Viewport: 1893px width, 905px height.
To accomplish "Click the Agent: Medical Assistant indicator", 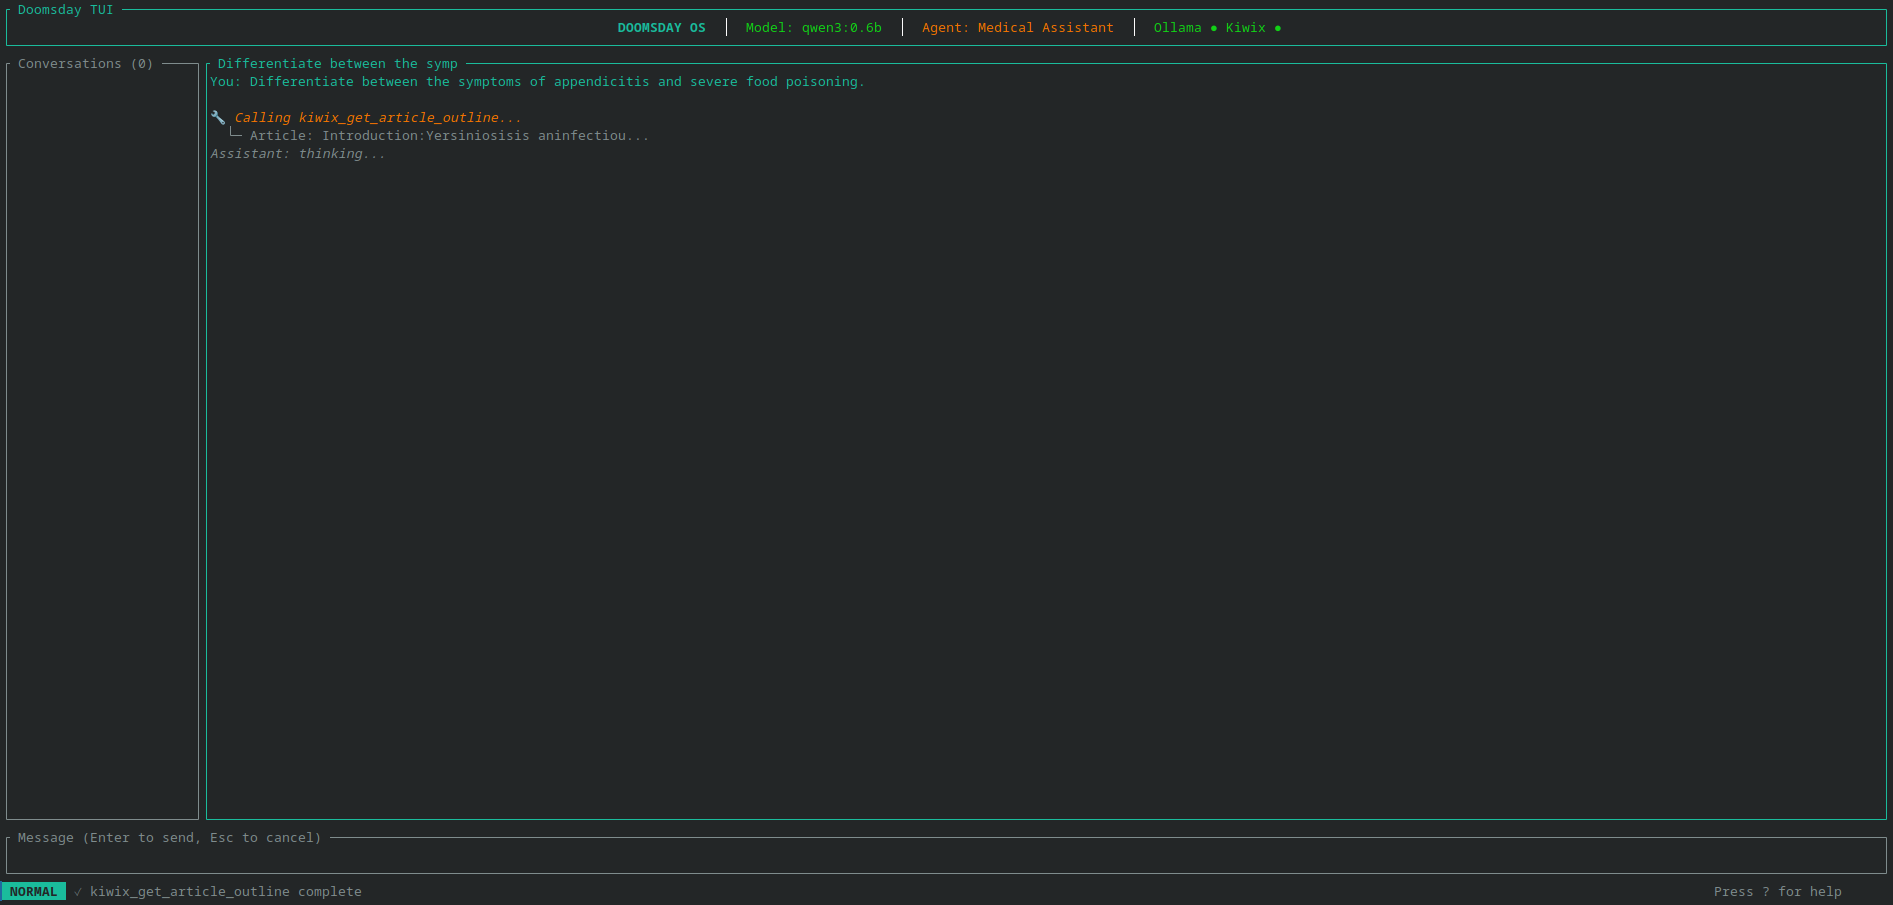I will 1017,27.
